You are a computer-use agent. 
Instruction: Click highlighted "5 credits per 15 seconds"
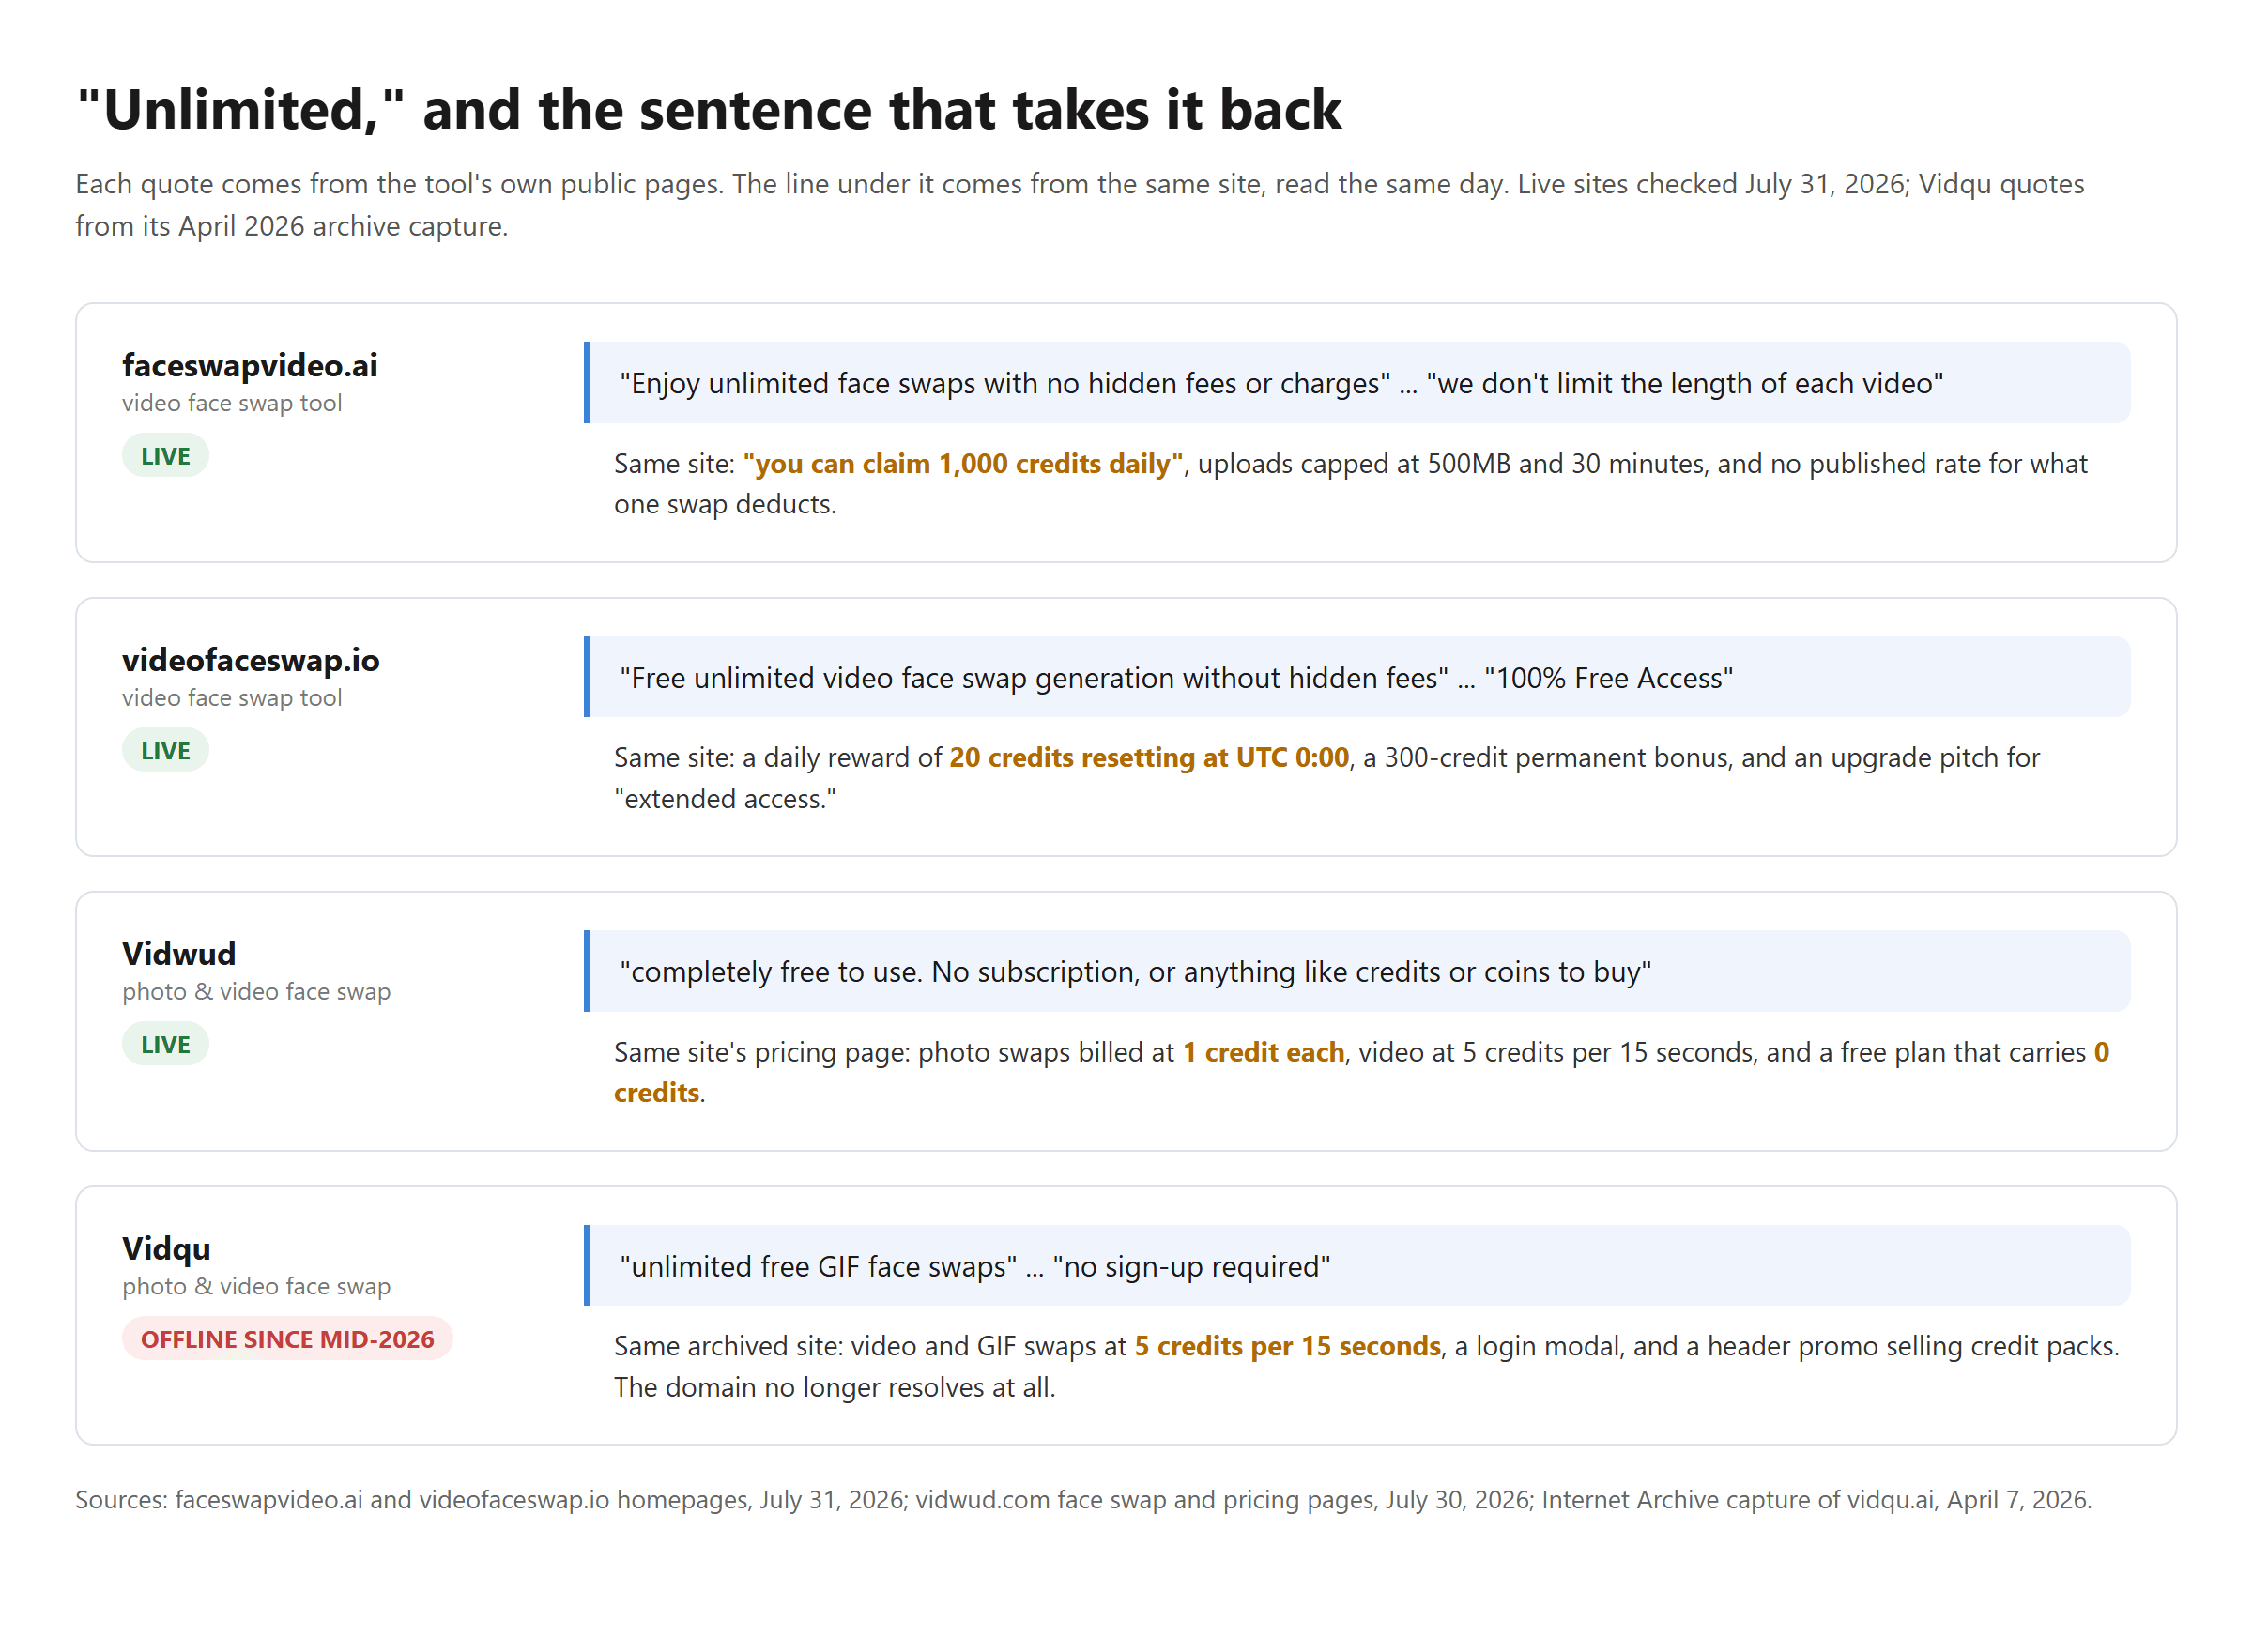(x=1287, y=1347)
